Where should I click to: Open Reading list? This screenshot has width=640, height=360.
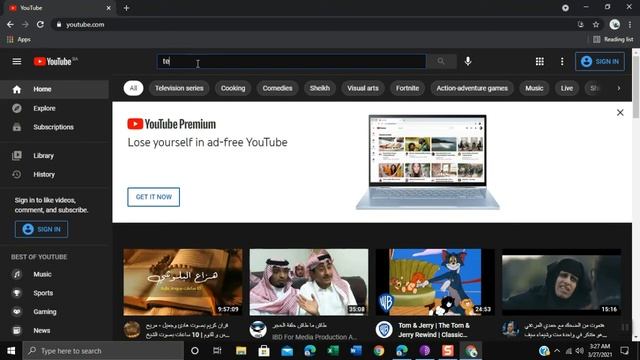click(613, 40)
